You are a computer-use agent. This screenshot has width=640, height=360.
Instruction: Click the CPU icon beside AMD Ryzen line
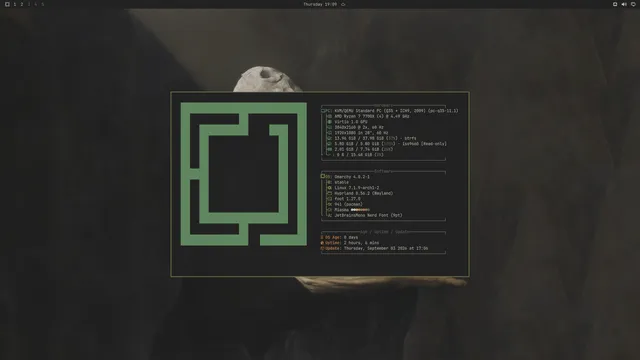[x=329, y=116]
